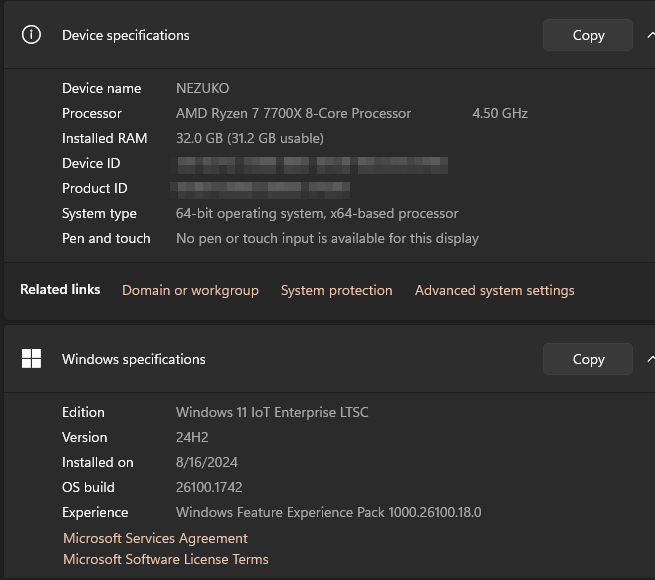The image size is (655, 580).
Task: Copy the Windows specifications
Action: point(588,359)
